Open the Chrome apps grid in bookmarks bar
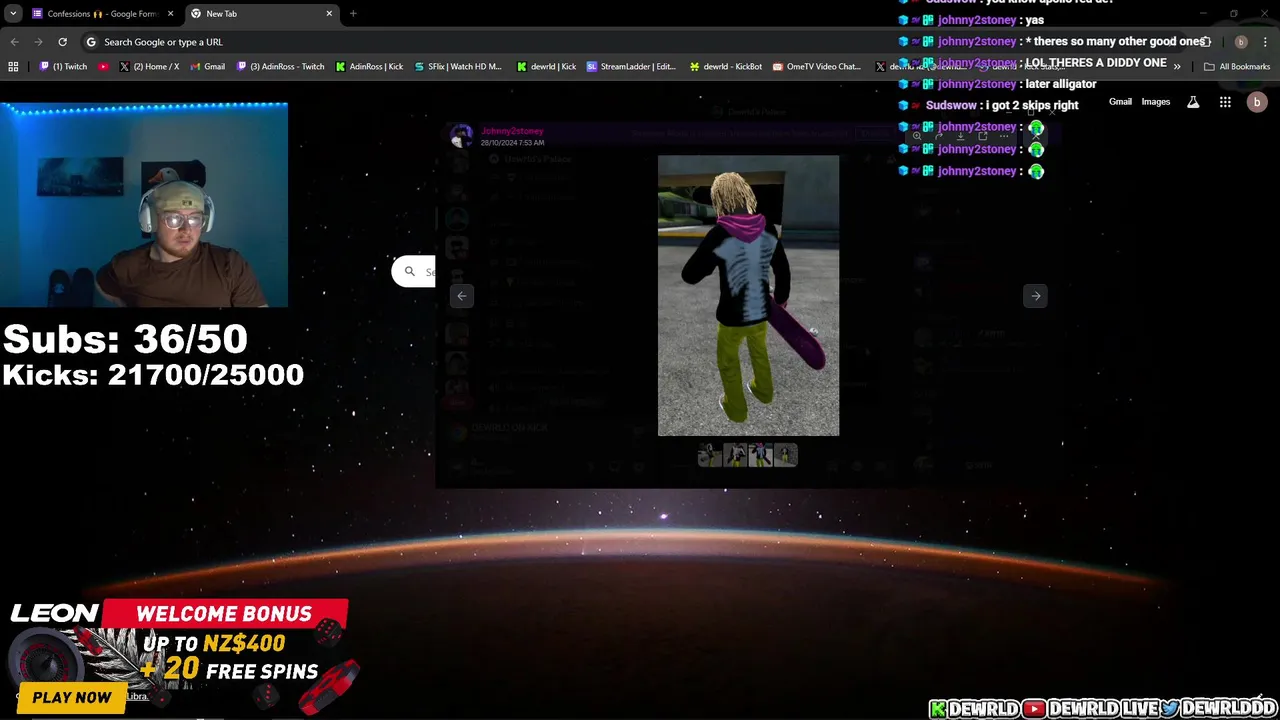 click(x=13, y=67)
